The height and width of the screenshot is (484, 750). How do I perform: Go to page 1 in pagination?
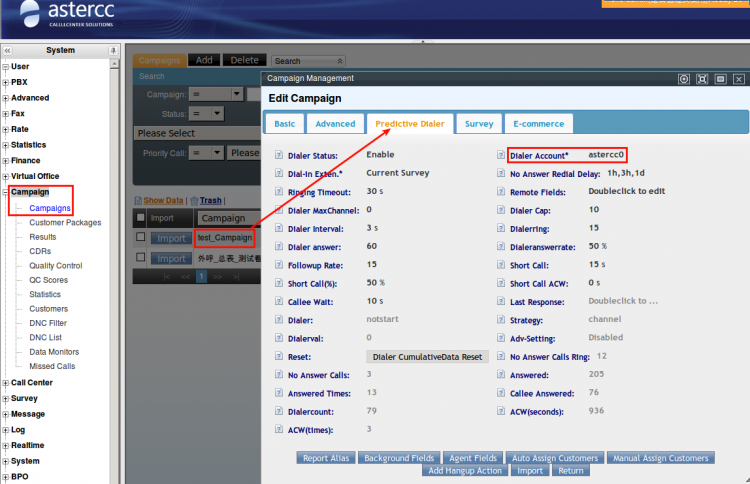(x=200, y=275)
